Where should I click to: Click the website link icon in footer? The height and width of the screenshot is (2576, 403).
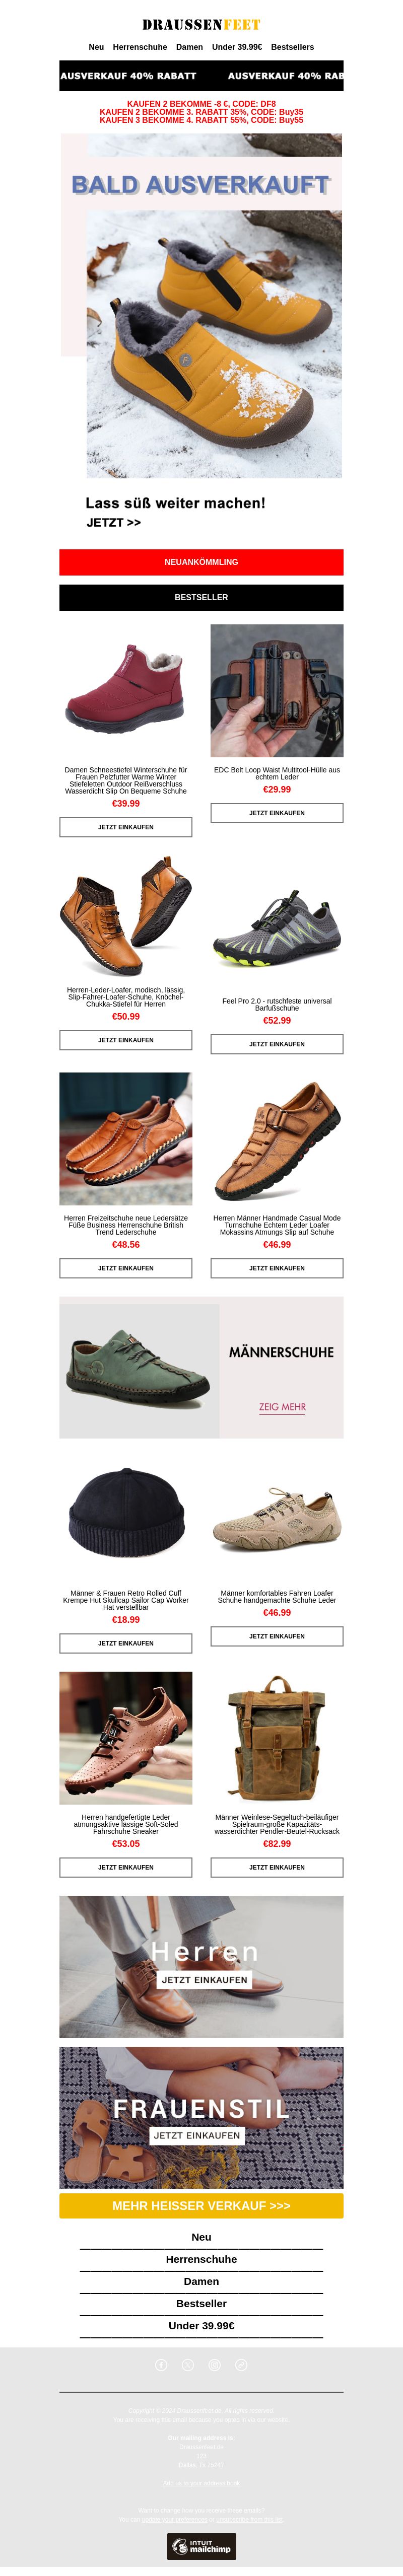coord(241,2365)
